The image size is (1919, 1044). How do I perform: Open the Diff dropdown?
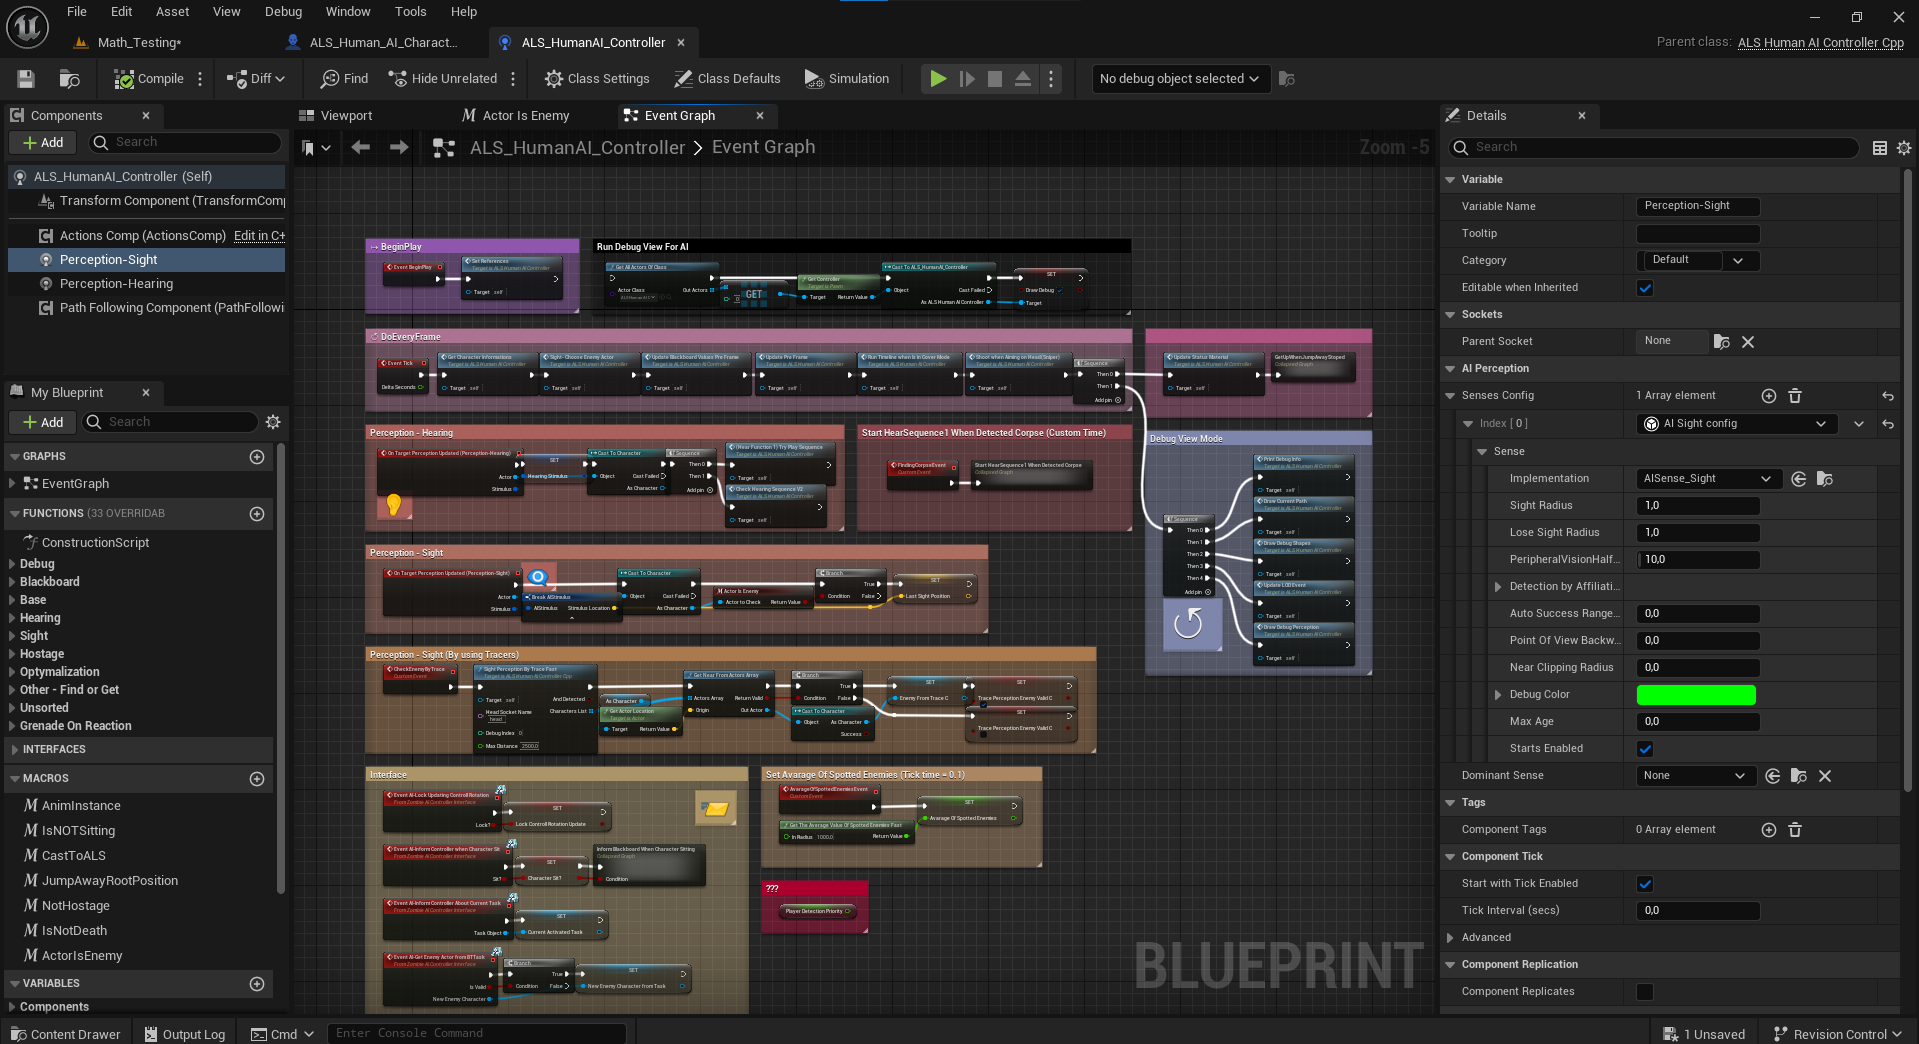coord(256,79)
